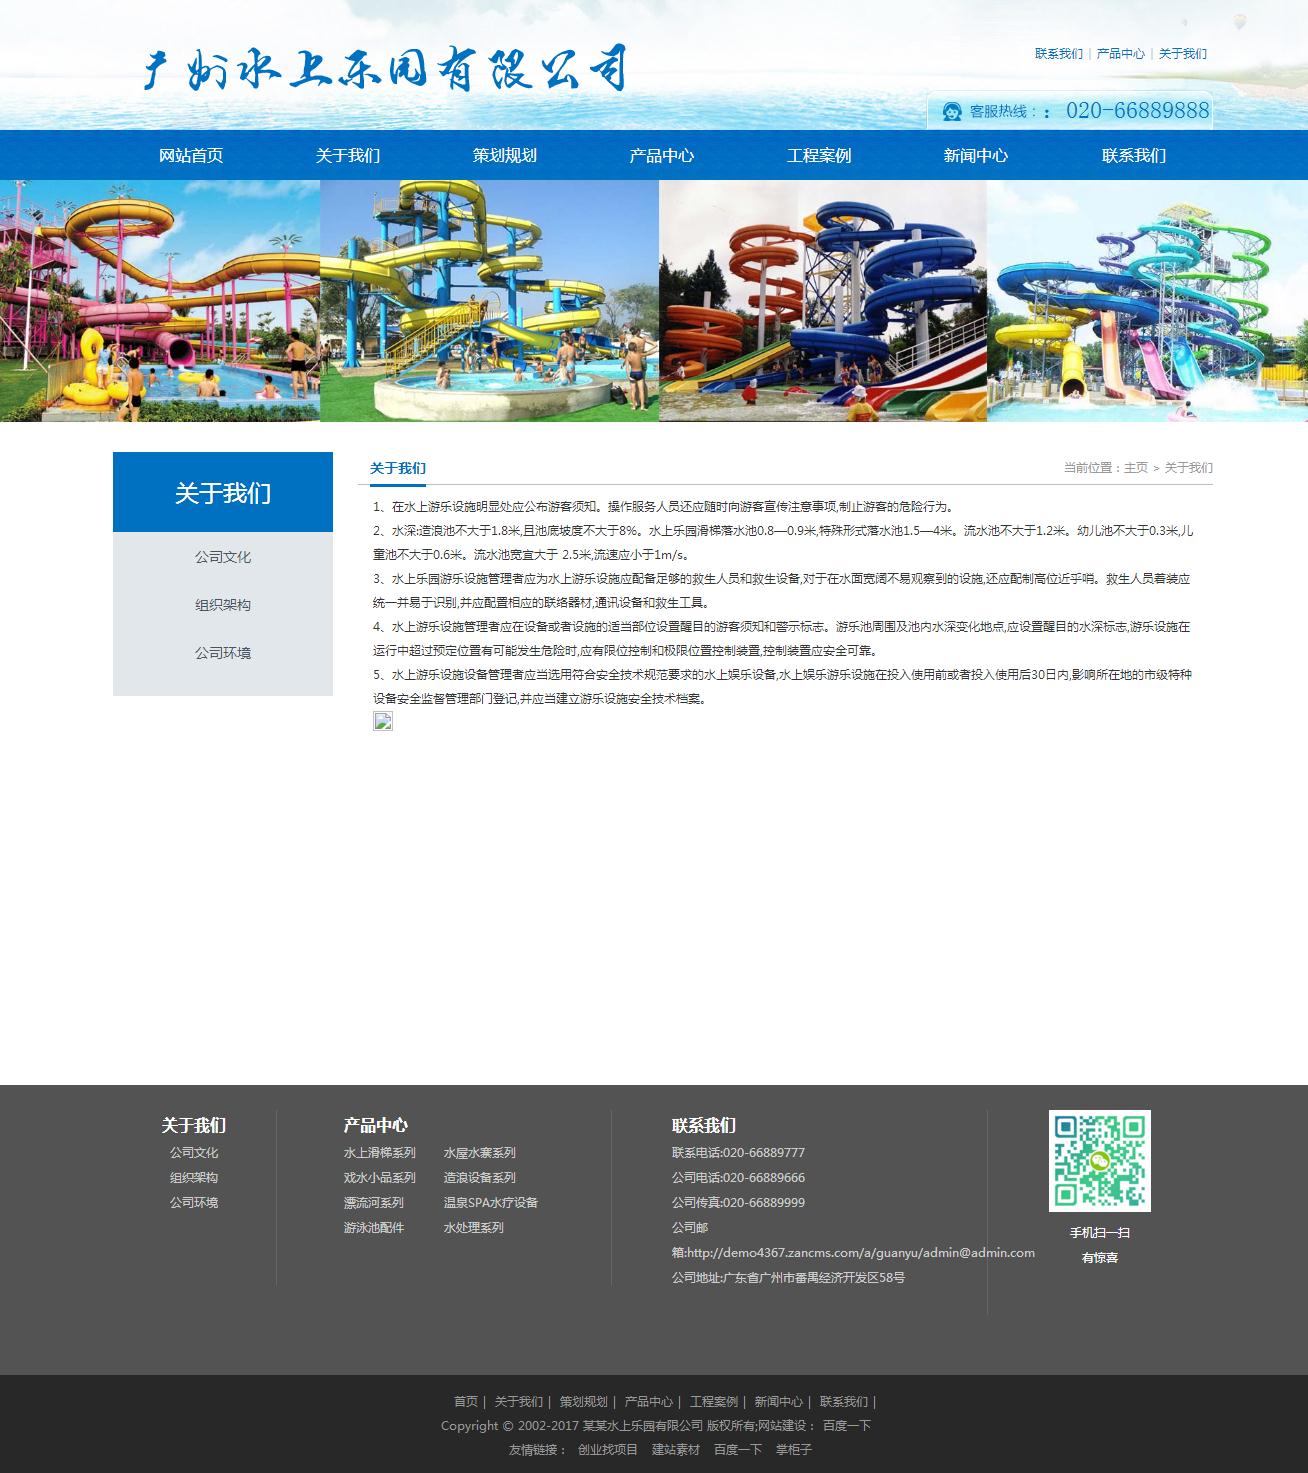Viewport: 1308px width, 1473px height.
Task: Click the blue spiral slides banner image
Action: coord(823,300)
